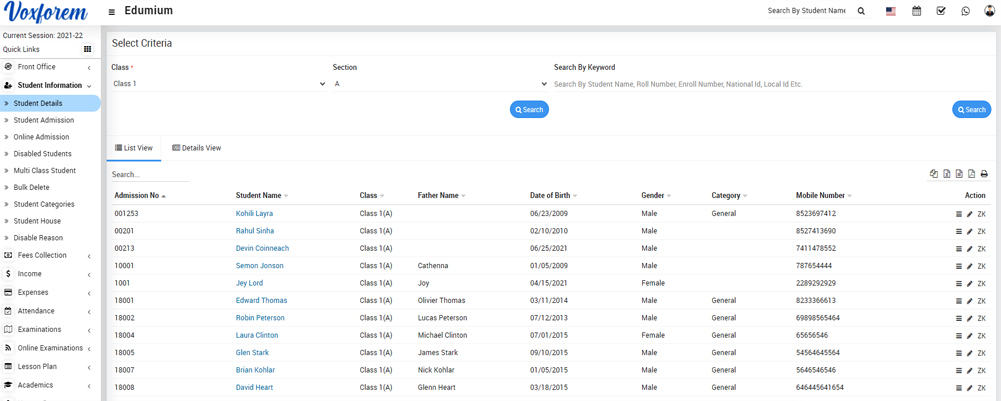Click the print icon above the table

pyautogui.click(x=984, y=174)
